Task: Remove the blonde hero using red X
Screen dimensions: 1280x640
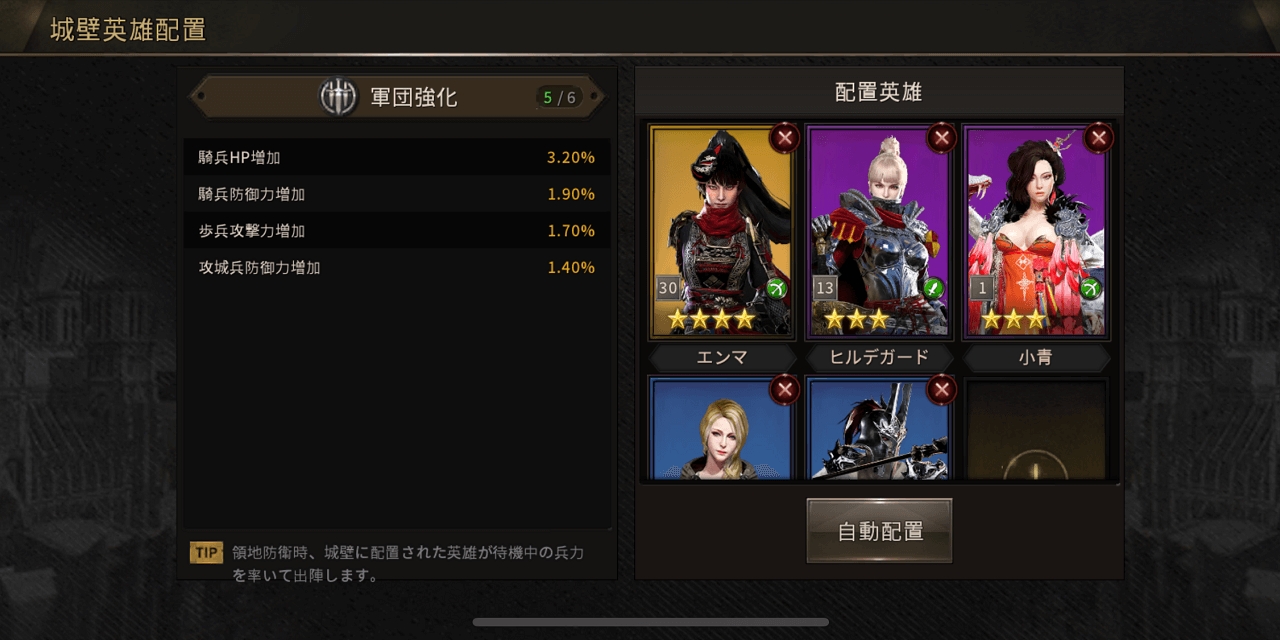Action: tap(785, 389)
